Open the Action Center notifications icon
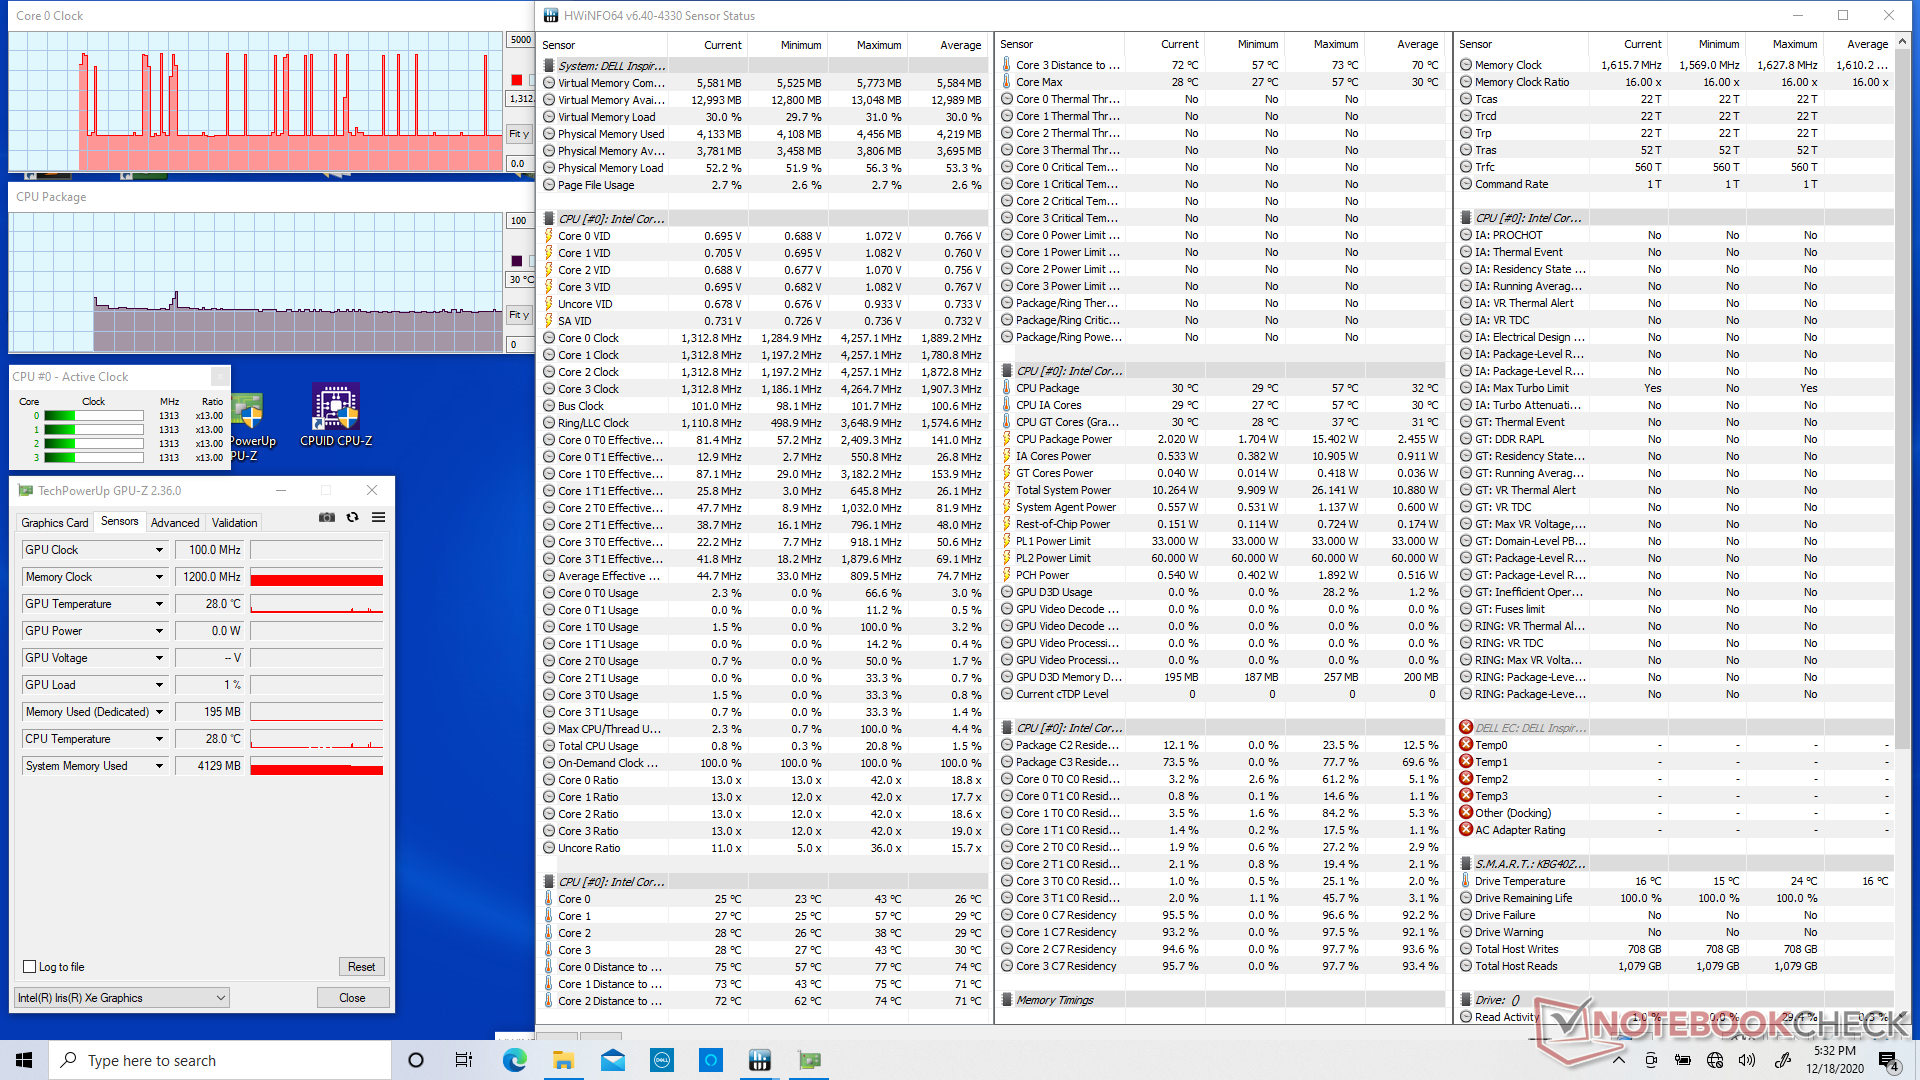The height and width of the screenshot is (1080, 1920). click(1888, 1060)
